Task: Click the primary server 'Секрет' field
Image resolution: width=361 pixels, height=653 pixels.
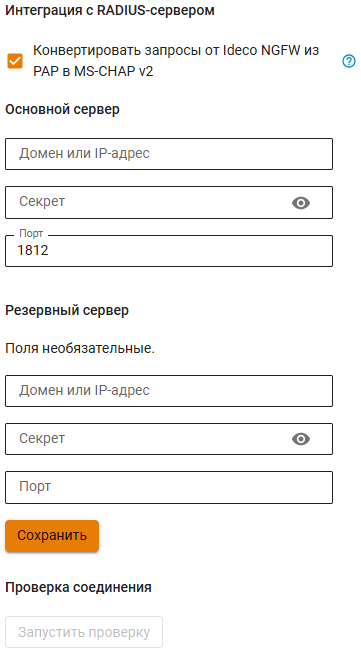Action: [x=169, y=202]
